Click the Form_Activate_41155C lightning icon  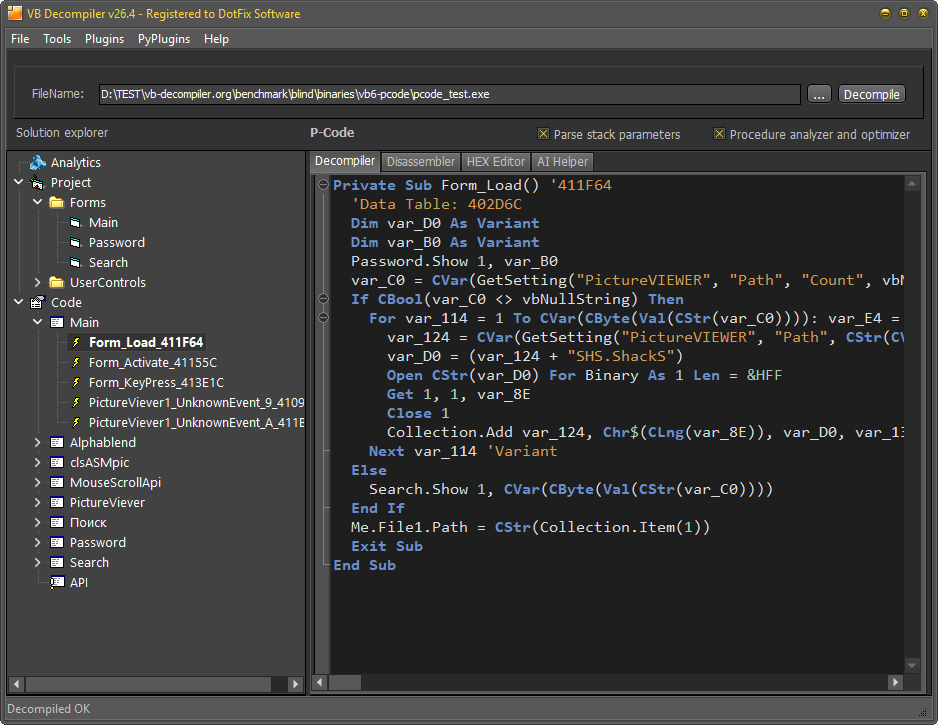point(76,362)
